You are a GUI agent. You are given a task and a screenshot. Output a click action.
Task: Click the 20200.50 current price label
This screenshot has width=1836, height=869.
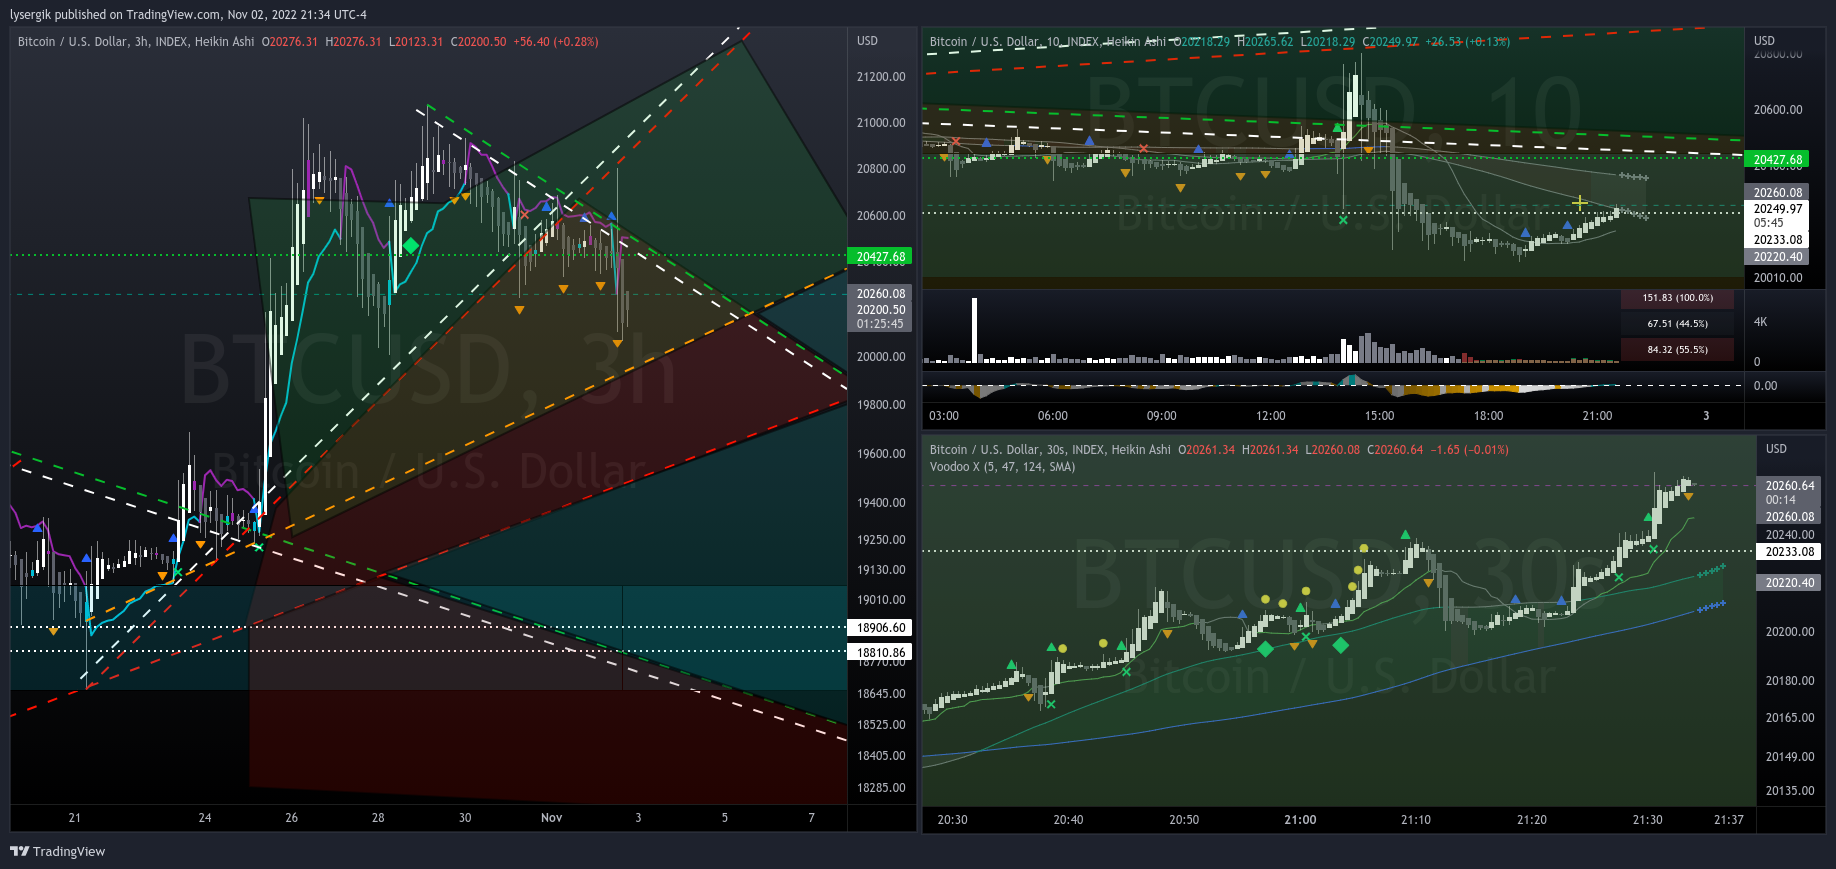point(880,309)
